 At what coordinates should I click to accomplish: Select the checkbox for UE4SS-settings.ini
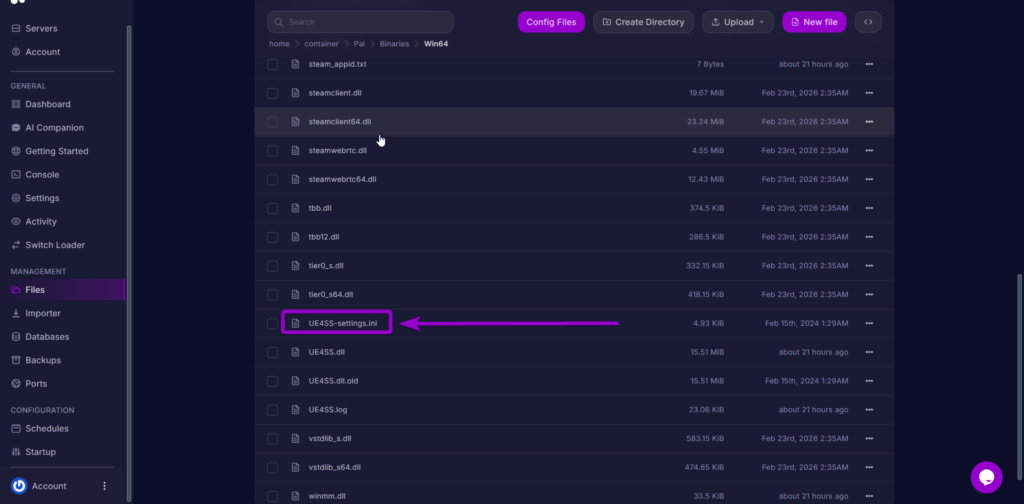click(x=272, y=324)
